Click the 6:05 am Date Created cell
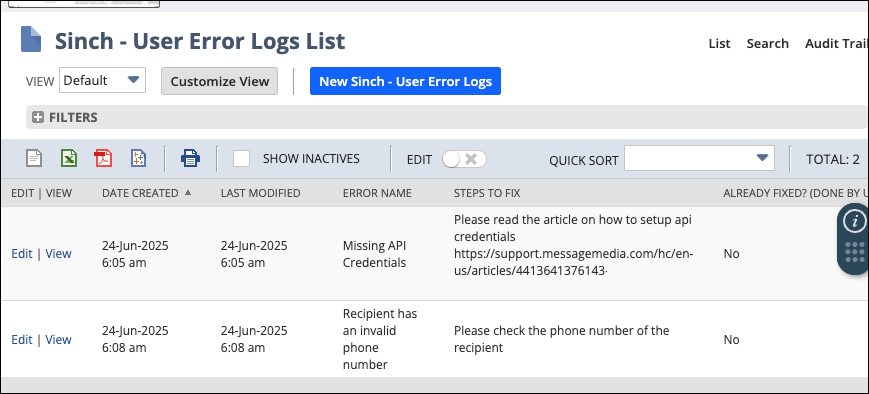This screenshot has width=869, height=394. [x=135, y=254]
